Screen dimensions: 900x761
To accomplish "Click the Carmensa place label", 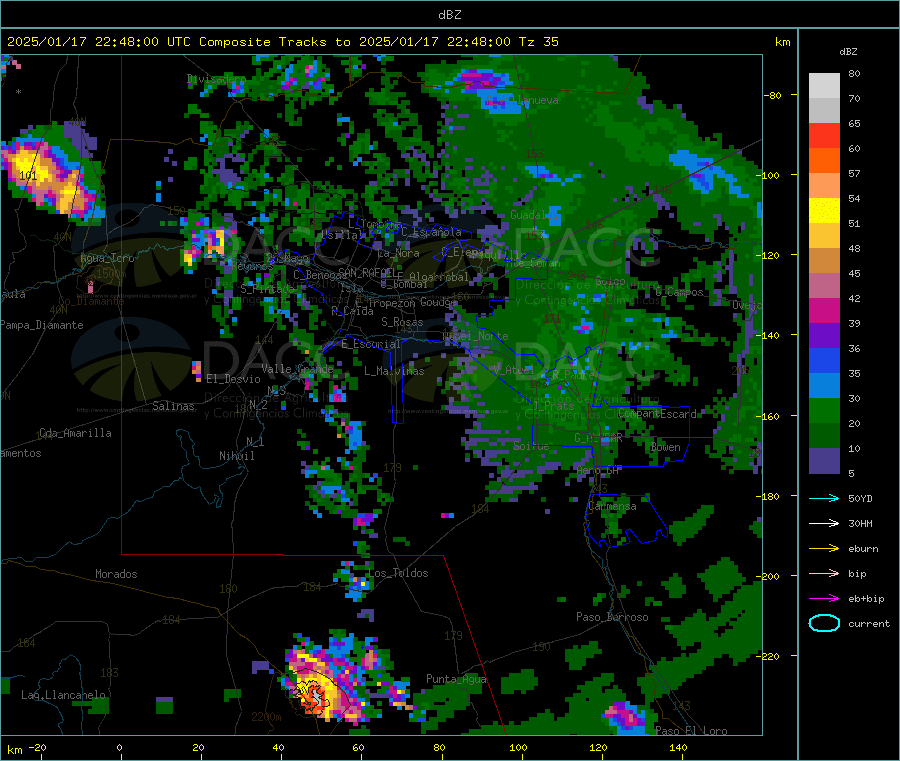I will pyautogui.click(x=612, y=506).
